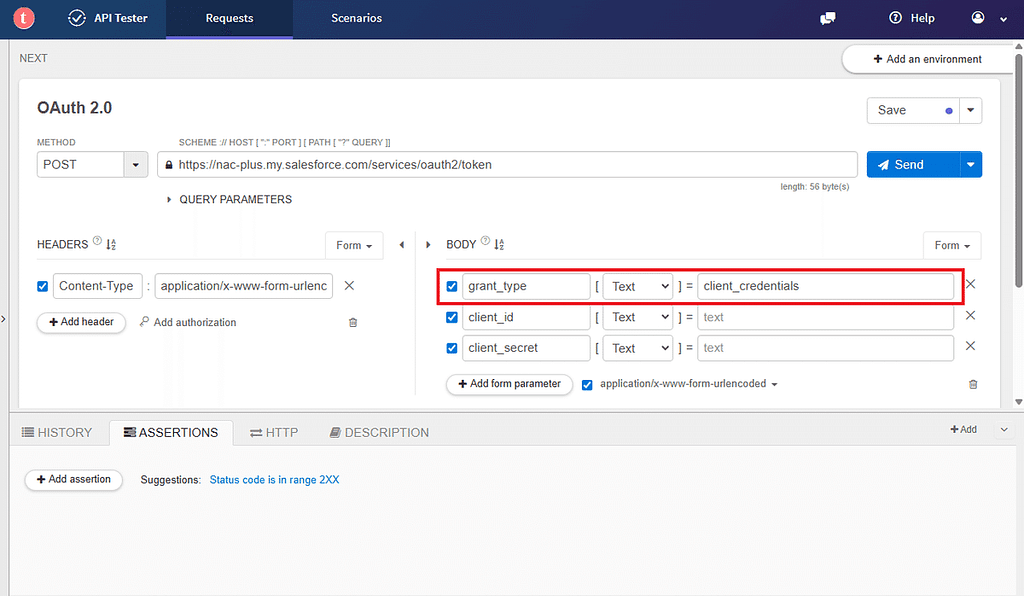Click the Send button
Screen dimensions: 1024x596
click(913, 165)
